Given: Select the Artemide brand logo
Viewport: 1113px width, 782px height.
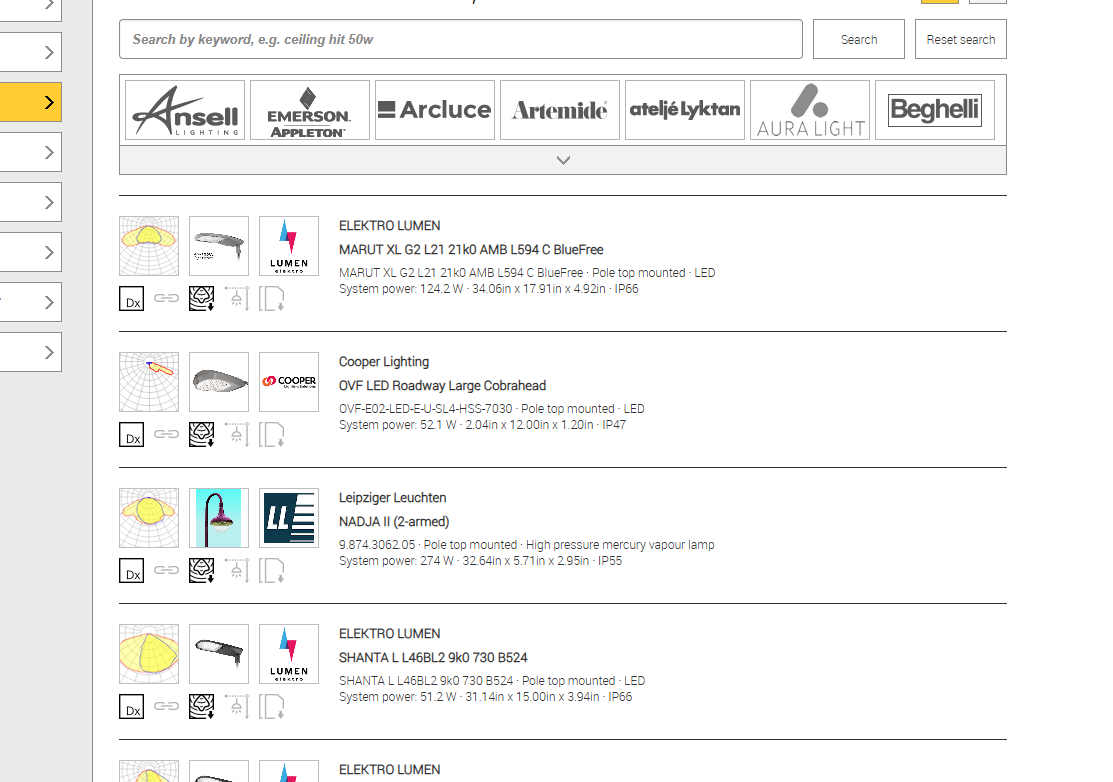Looking at the screenshot, I should click(560, 110).
